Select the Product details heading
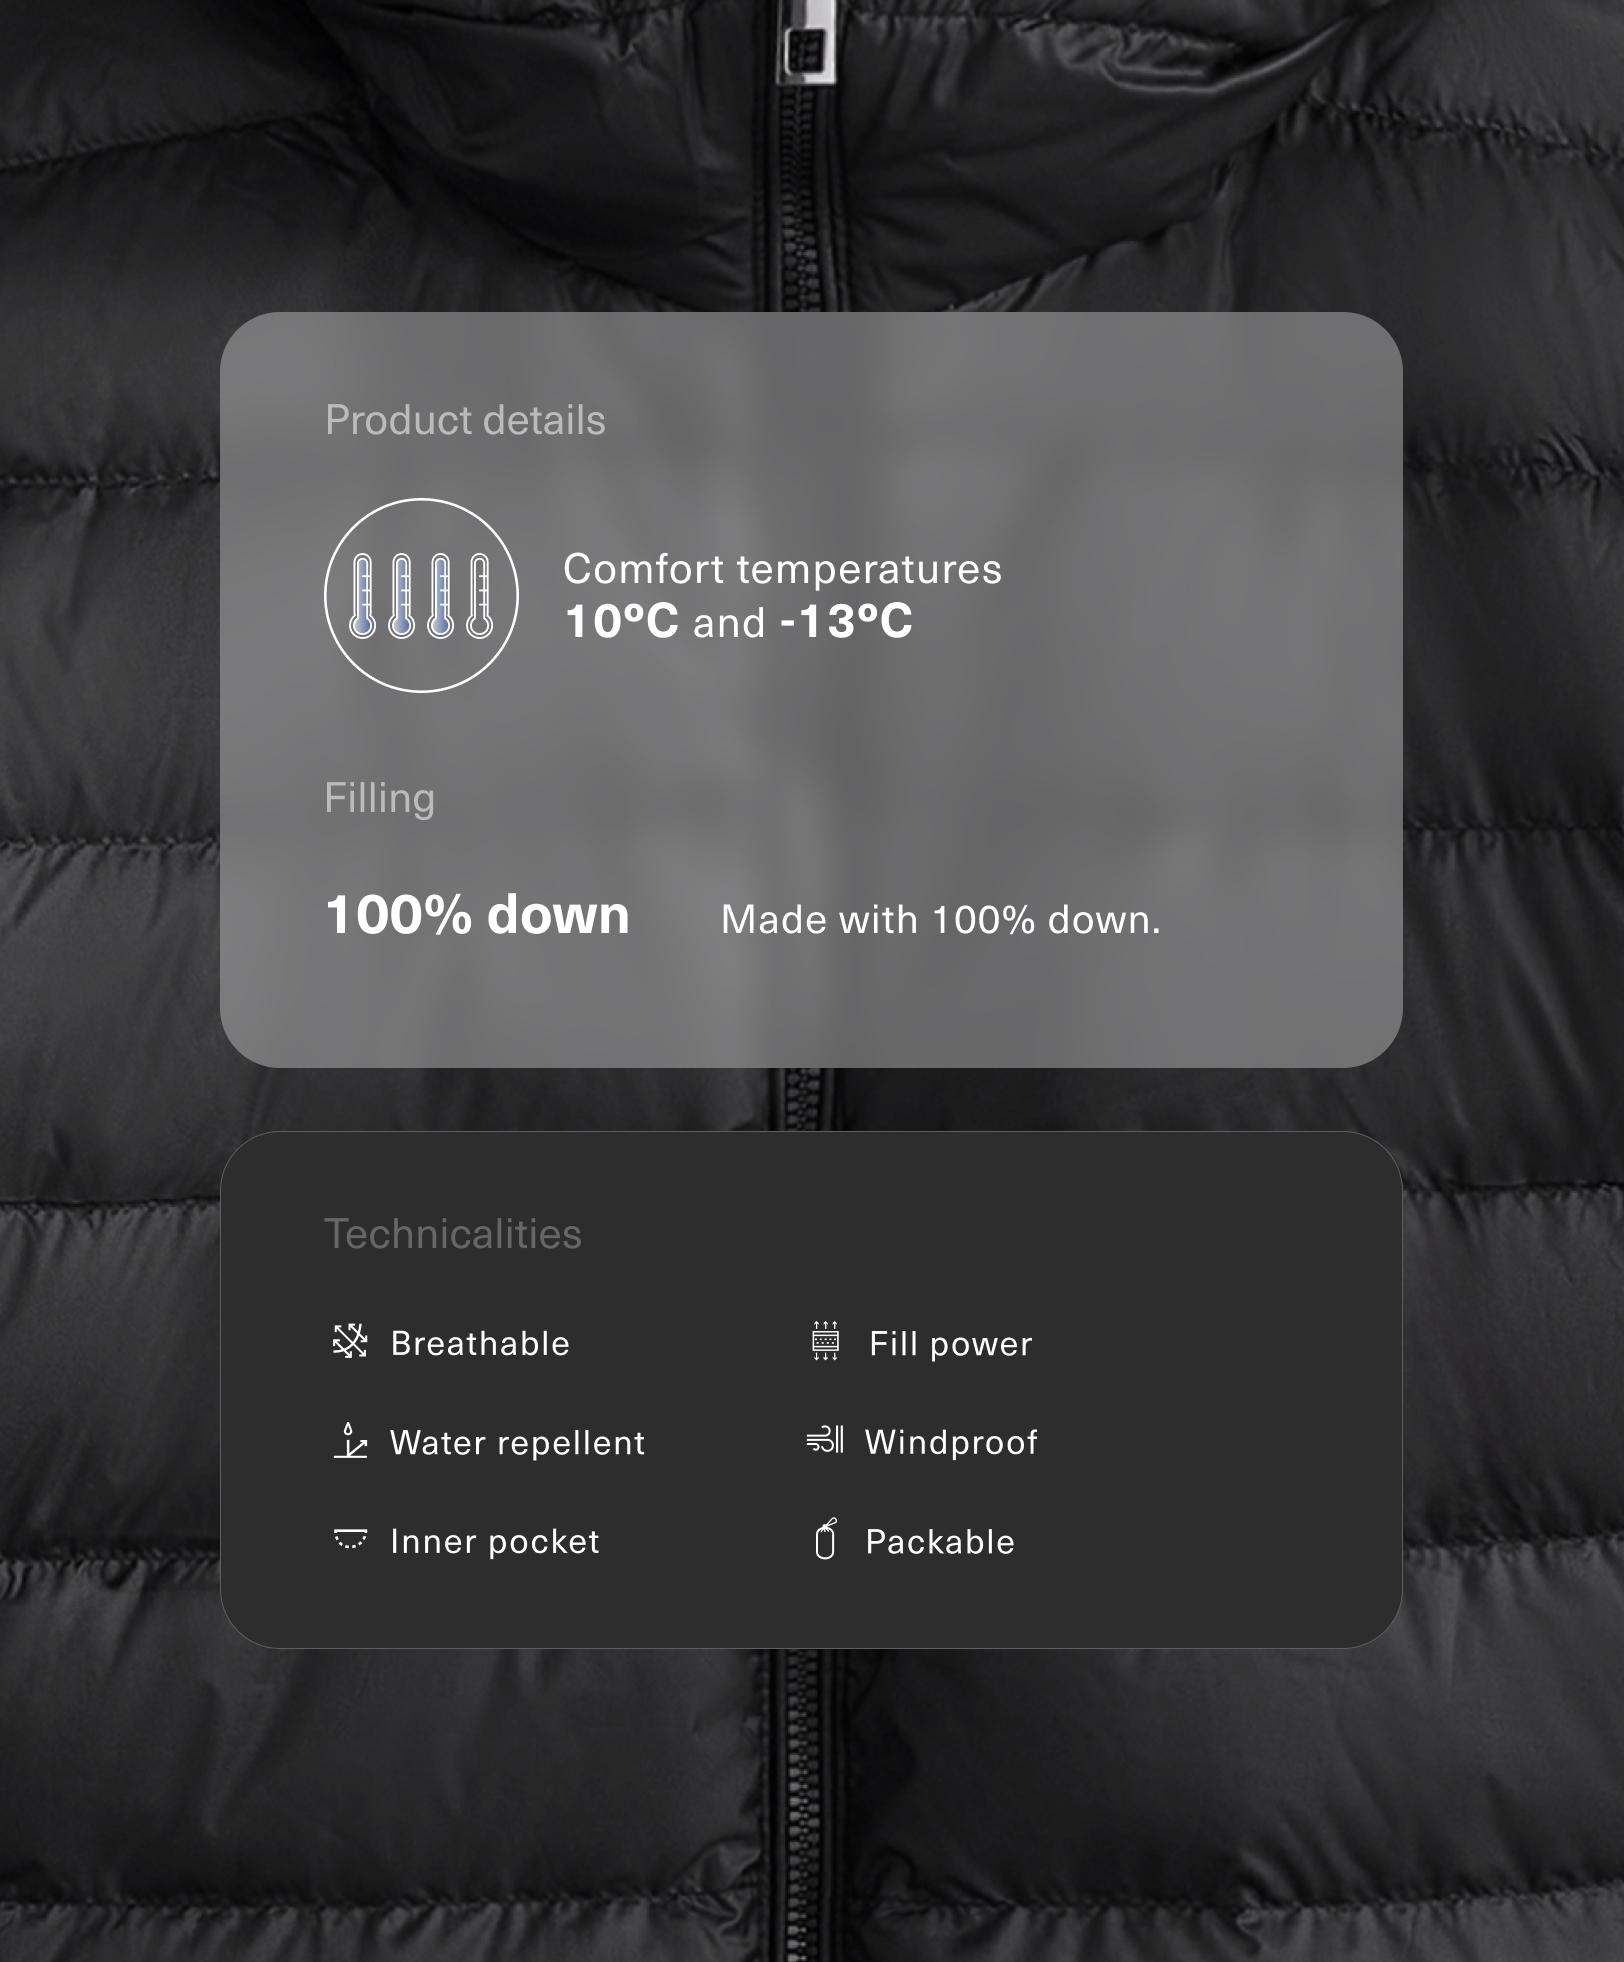Screen dimensions: 1624x1962 [465, 421]
